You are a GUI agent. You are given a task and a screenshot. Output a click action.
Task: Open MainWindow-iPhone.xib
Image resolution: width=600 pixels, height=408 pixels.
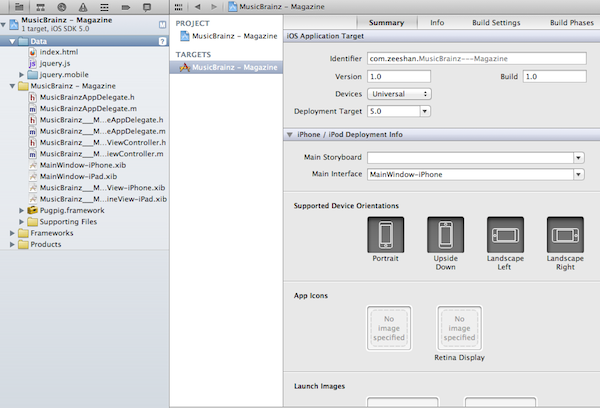coord(83,165)
